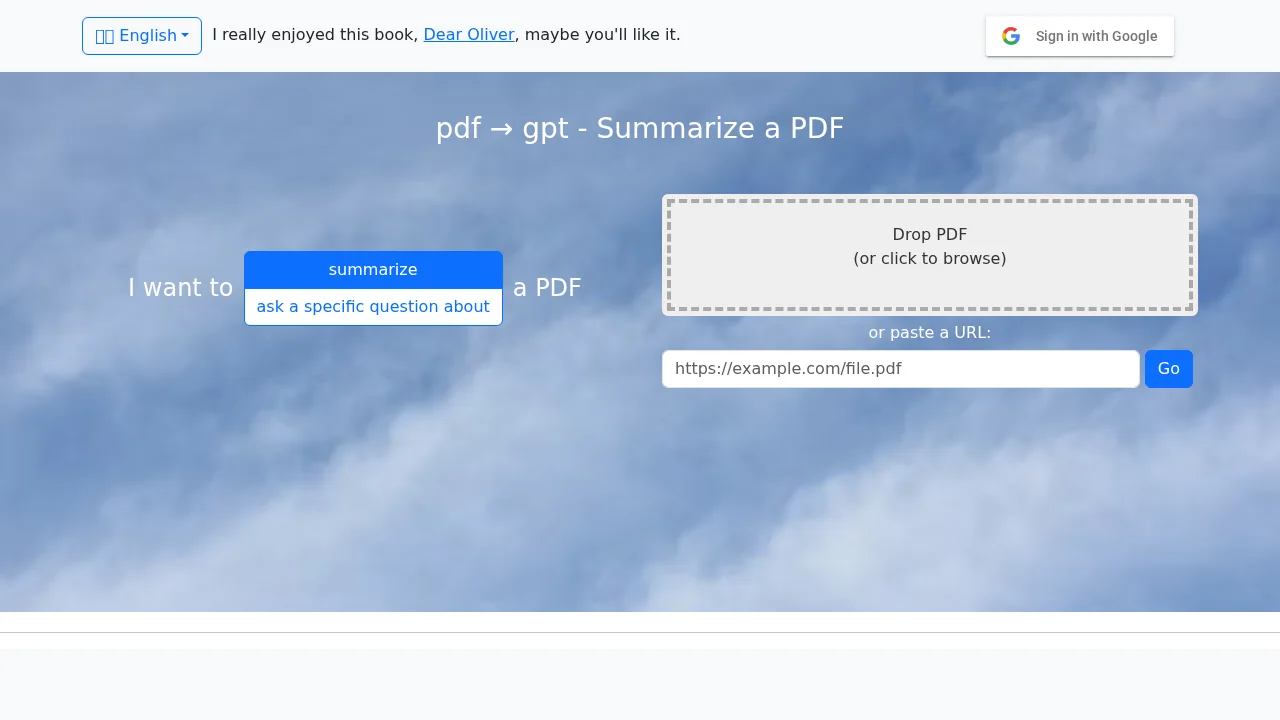Image resolution: width=1280 pixels, height=720 pixels.
Task: Click the Google "G" logo icon
Action: coord(1011,36)
